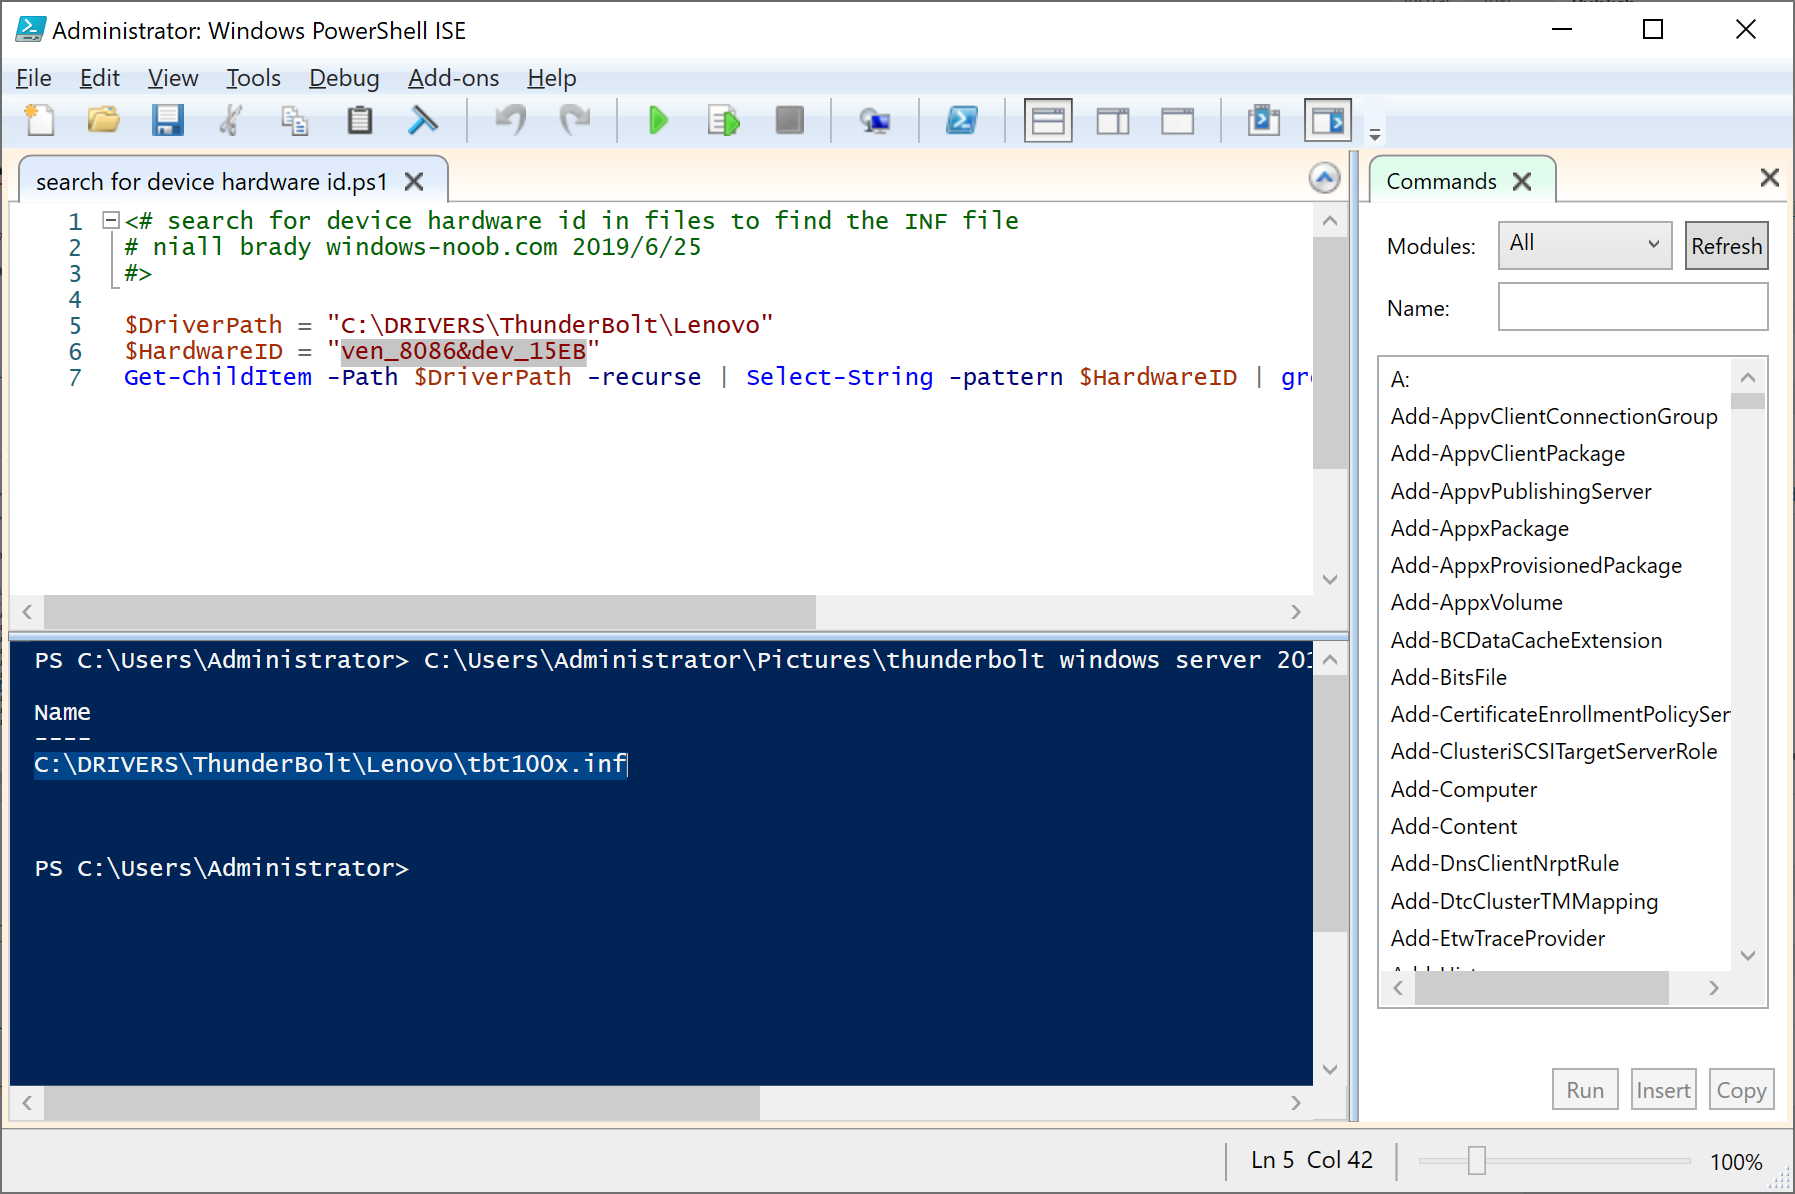The height and width of the screenshot is (1194, 1795).
Task: Click console horizontal scrollbar left arrow
Action: (27, 1103)
